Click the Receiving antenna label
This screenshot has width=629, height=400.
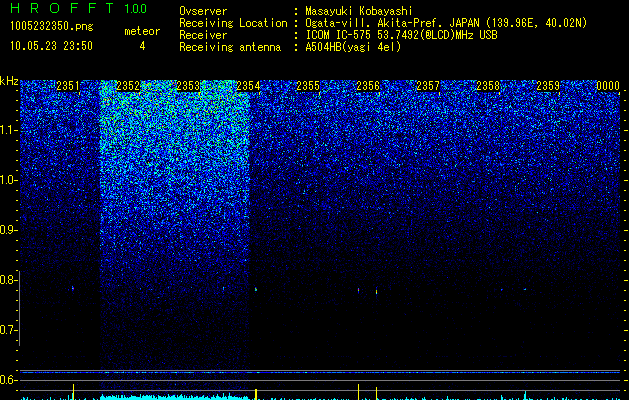click(x=230, y=47)
